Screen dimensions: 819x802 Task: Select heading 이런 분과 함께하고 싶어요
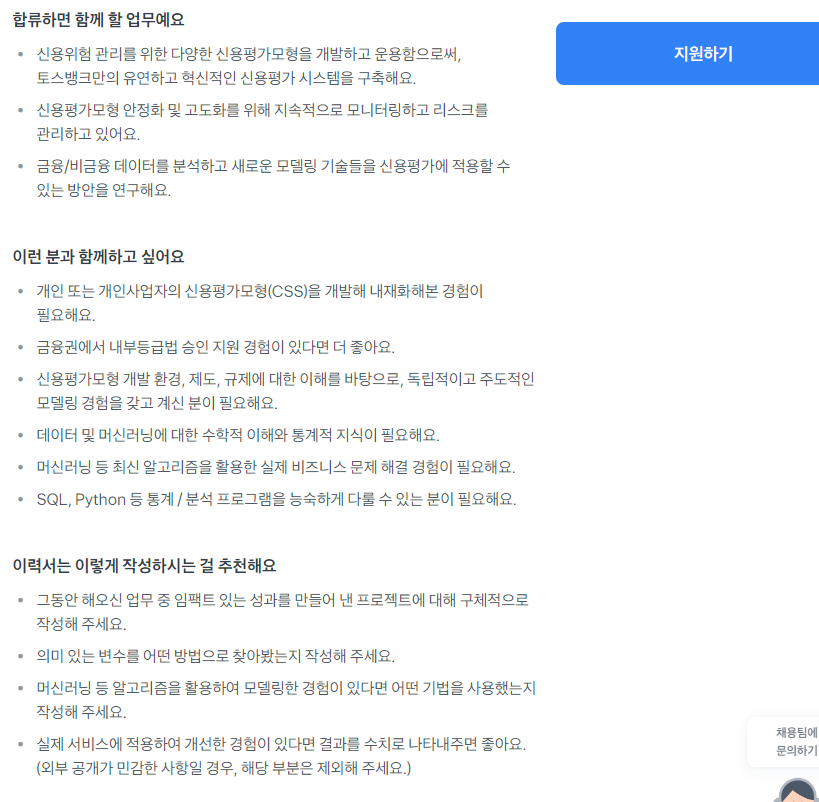click(x=98, y=257)
